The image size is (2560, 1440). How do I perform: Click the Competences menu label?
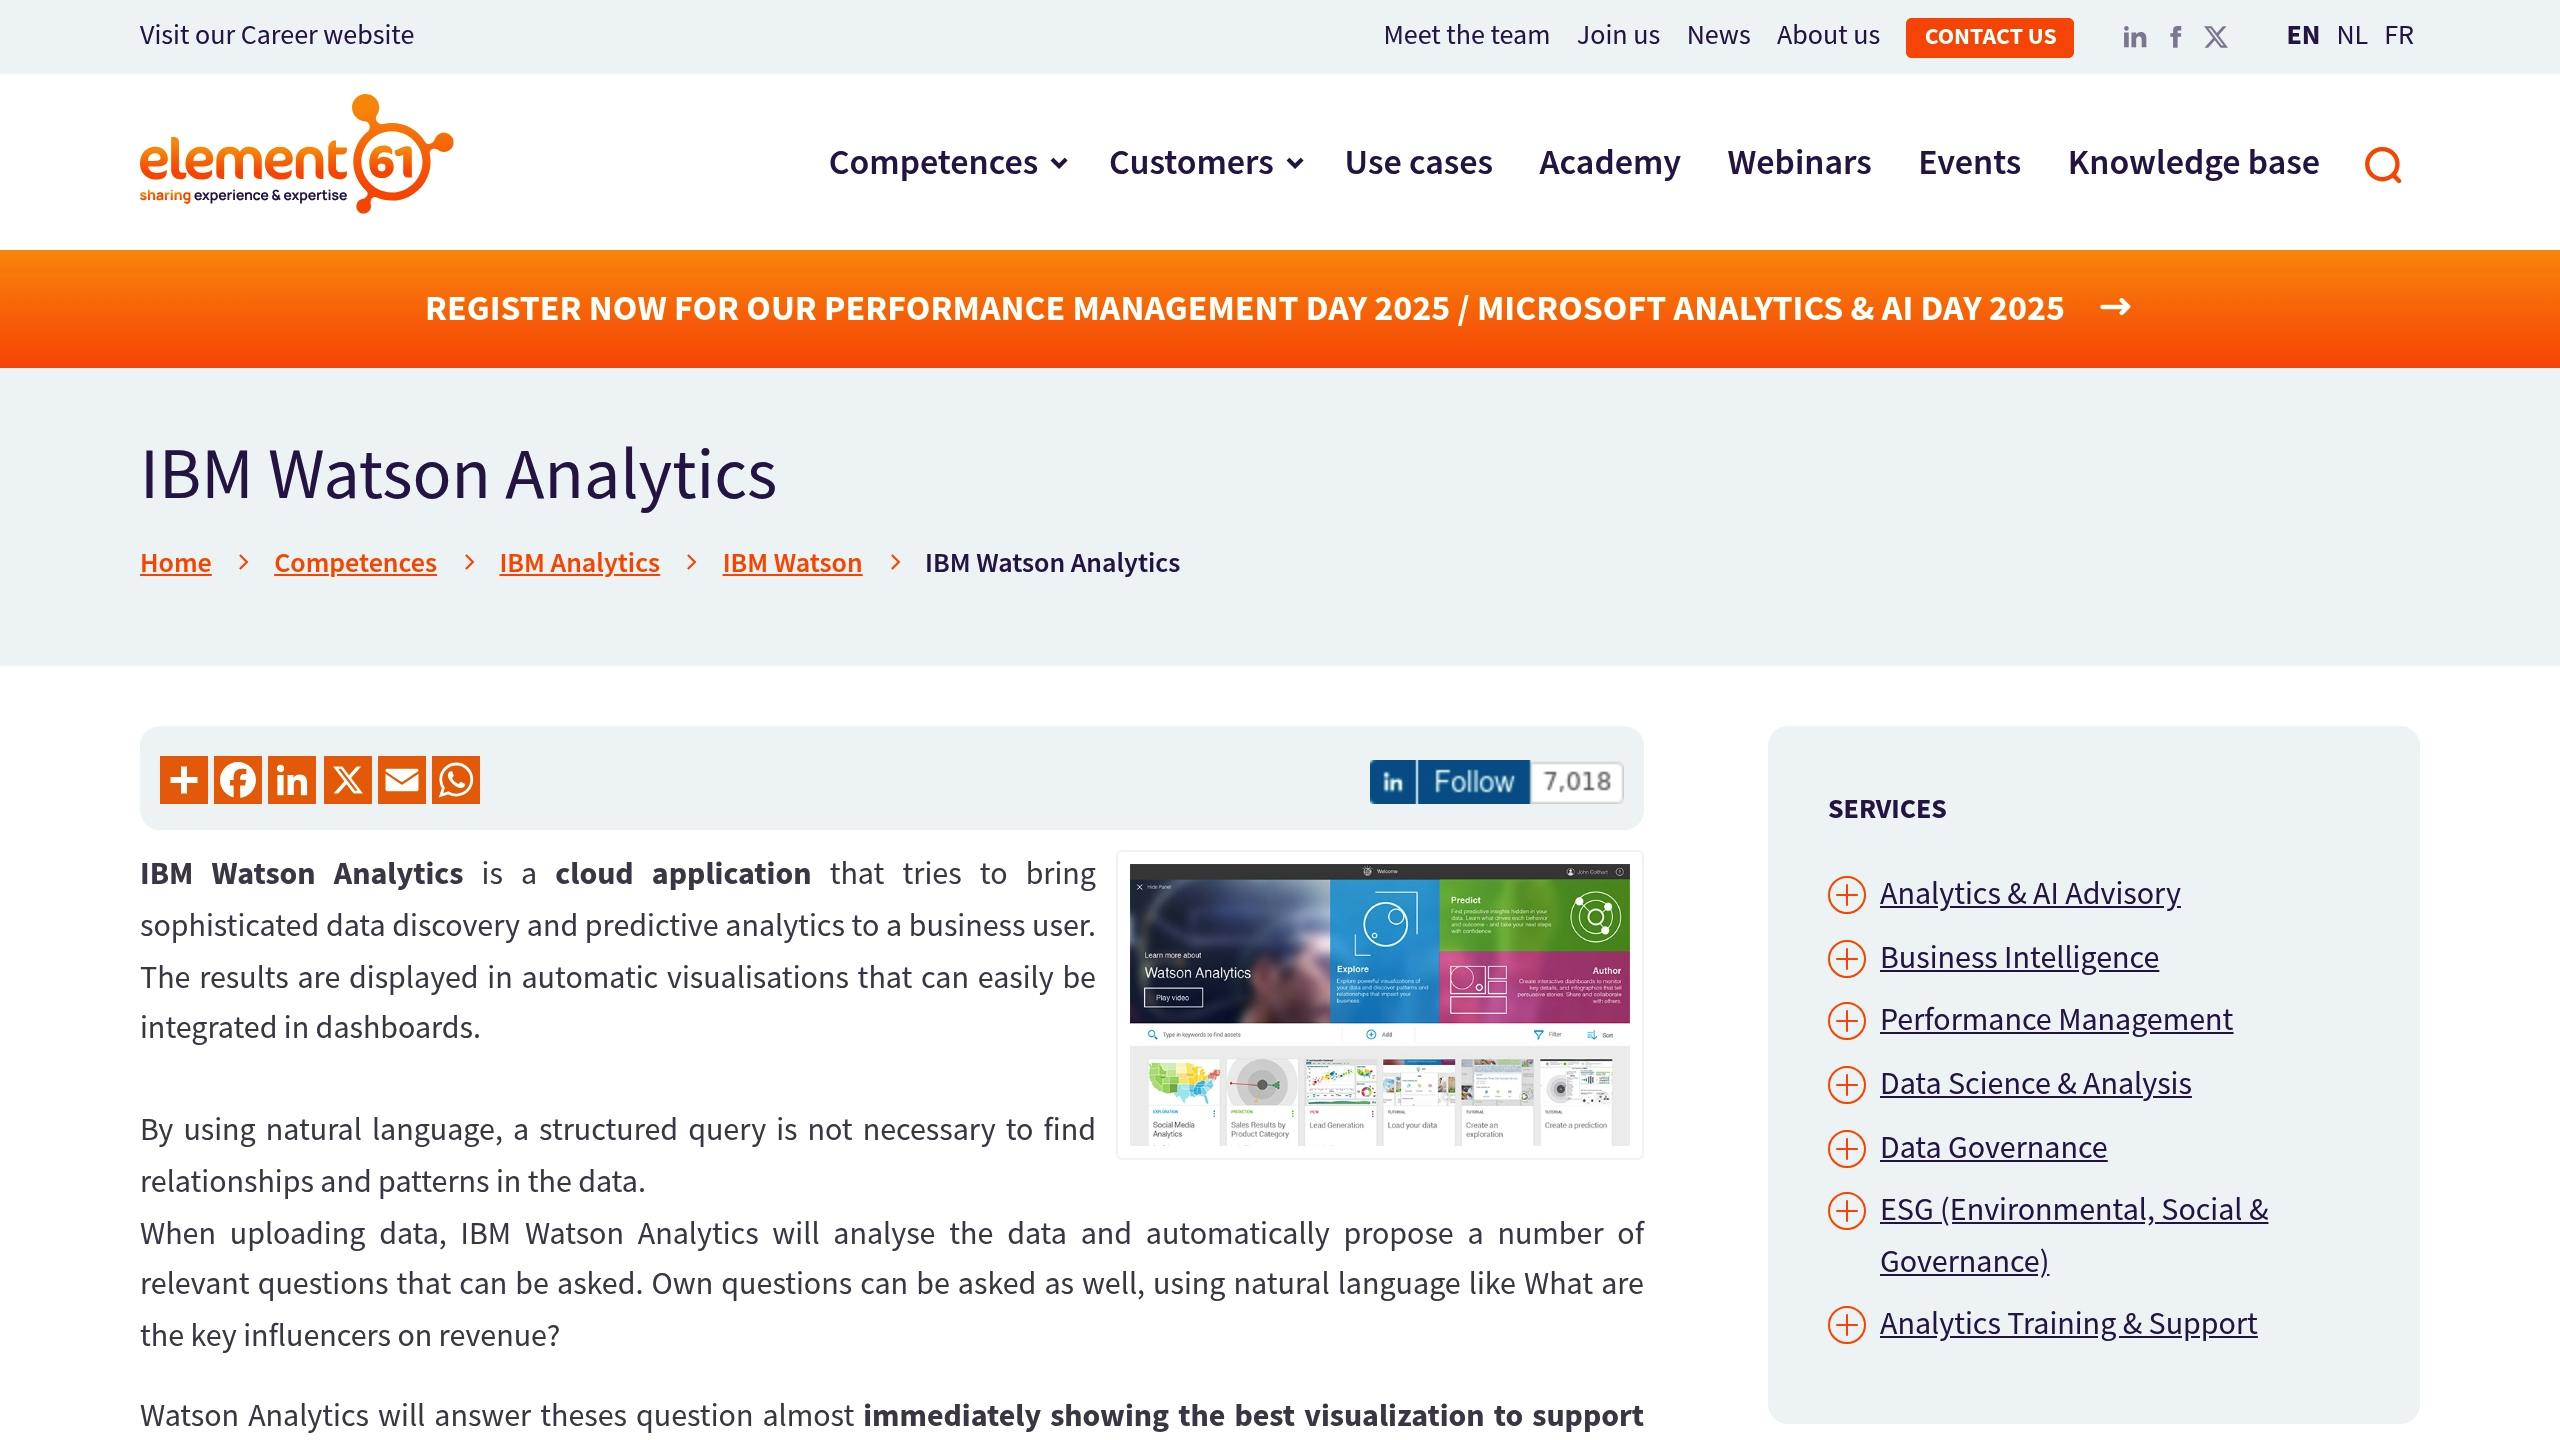click(933, 162)
